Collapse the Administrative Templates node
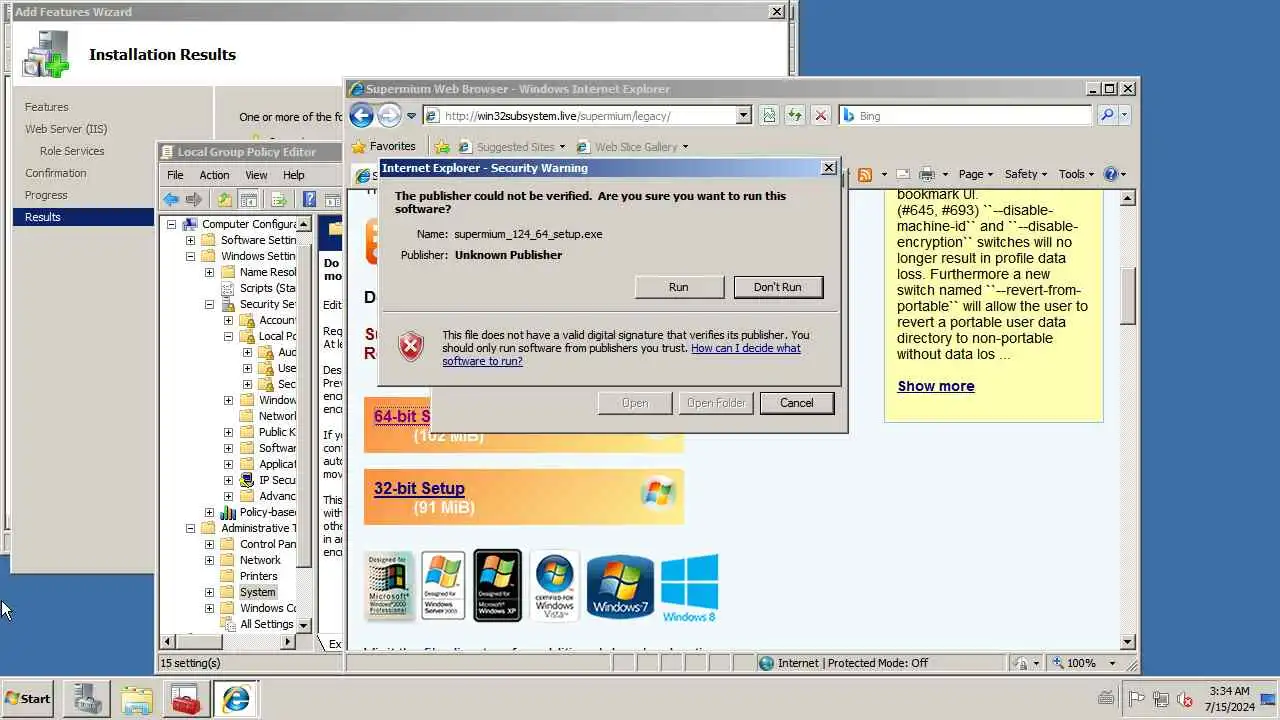The image size is (1280, 720). tap(190, 528)
